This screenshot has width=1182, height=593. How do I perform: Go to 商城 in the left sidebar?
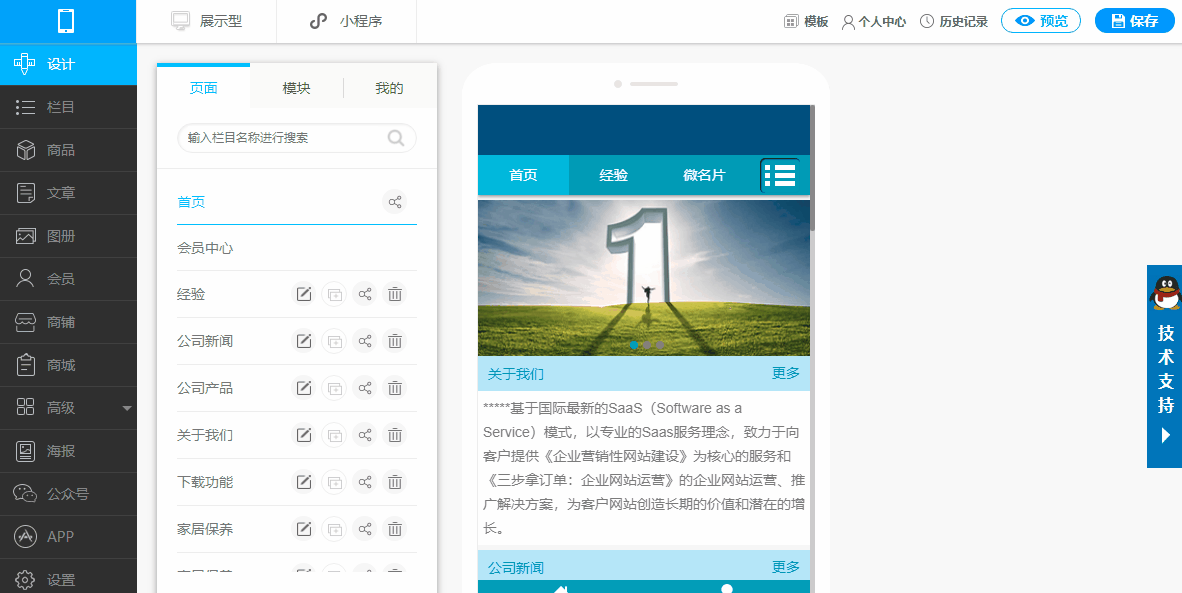click(69, 365)
